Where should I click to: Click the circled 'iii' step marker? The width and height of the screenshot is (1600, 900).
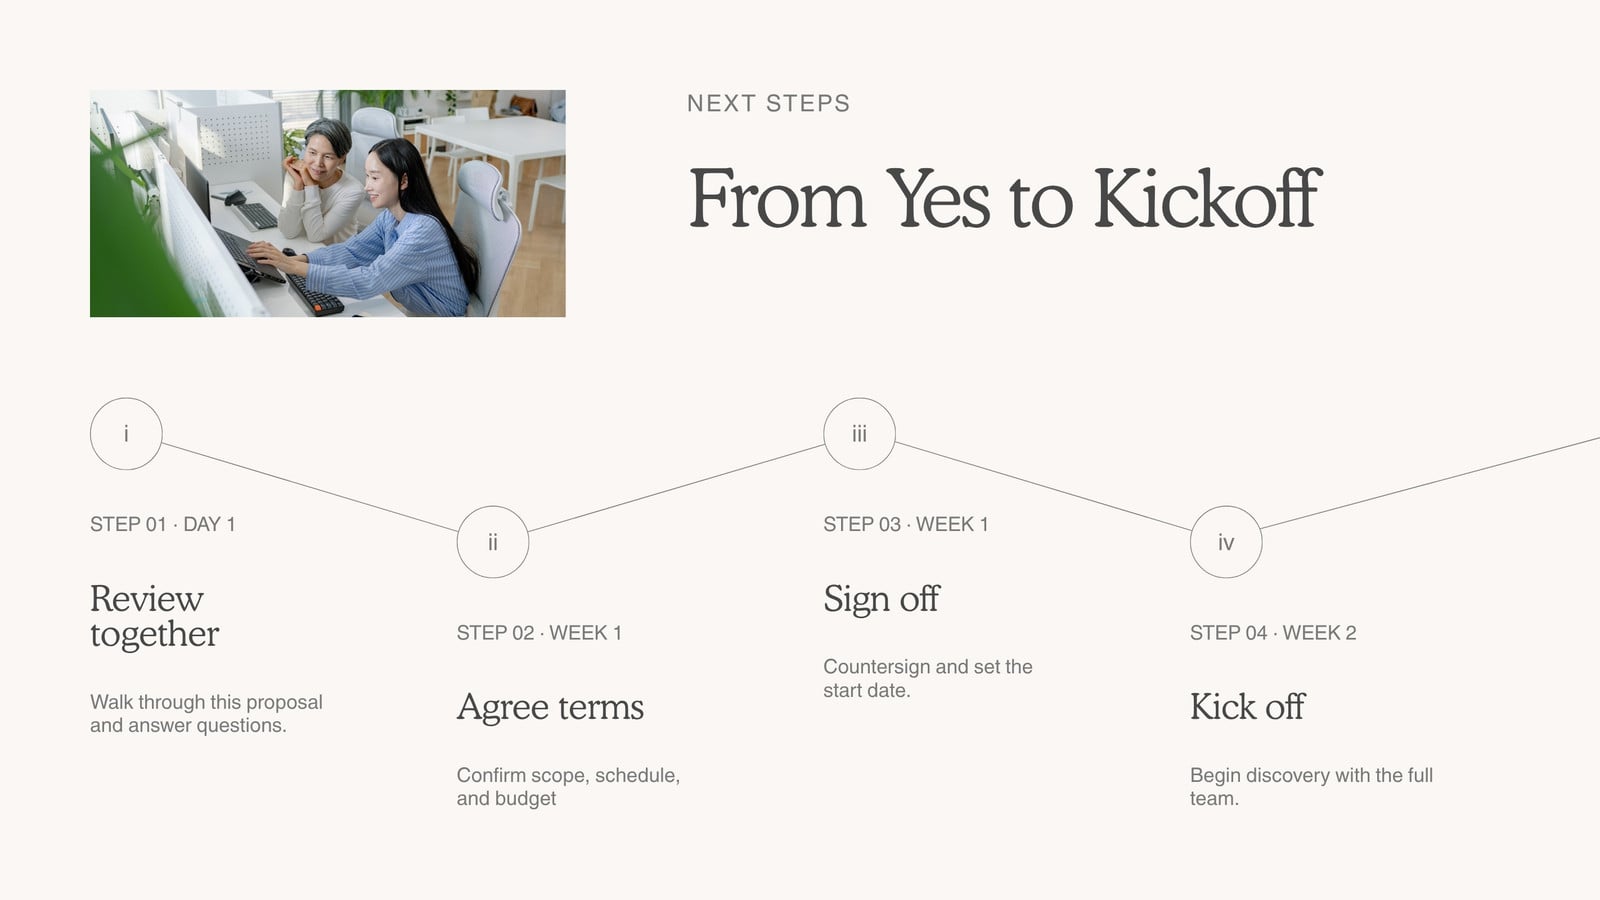tap(859, 434)
